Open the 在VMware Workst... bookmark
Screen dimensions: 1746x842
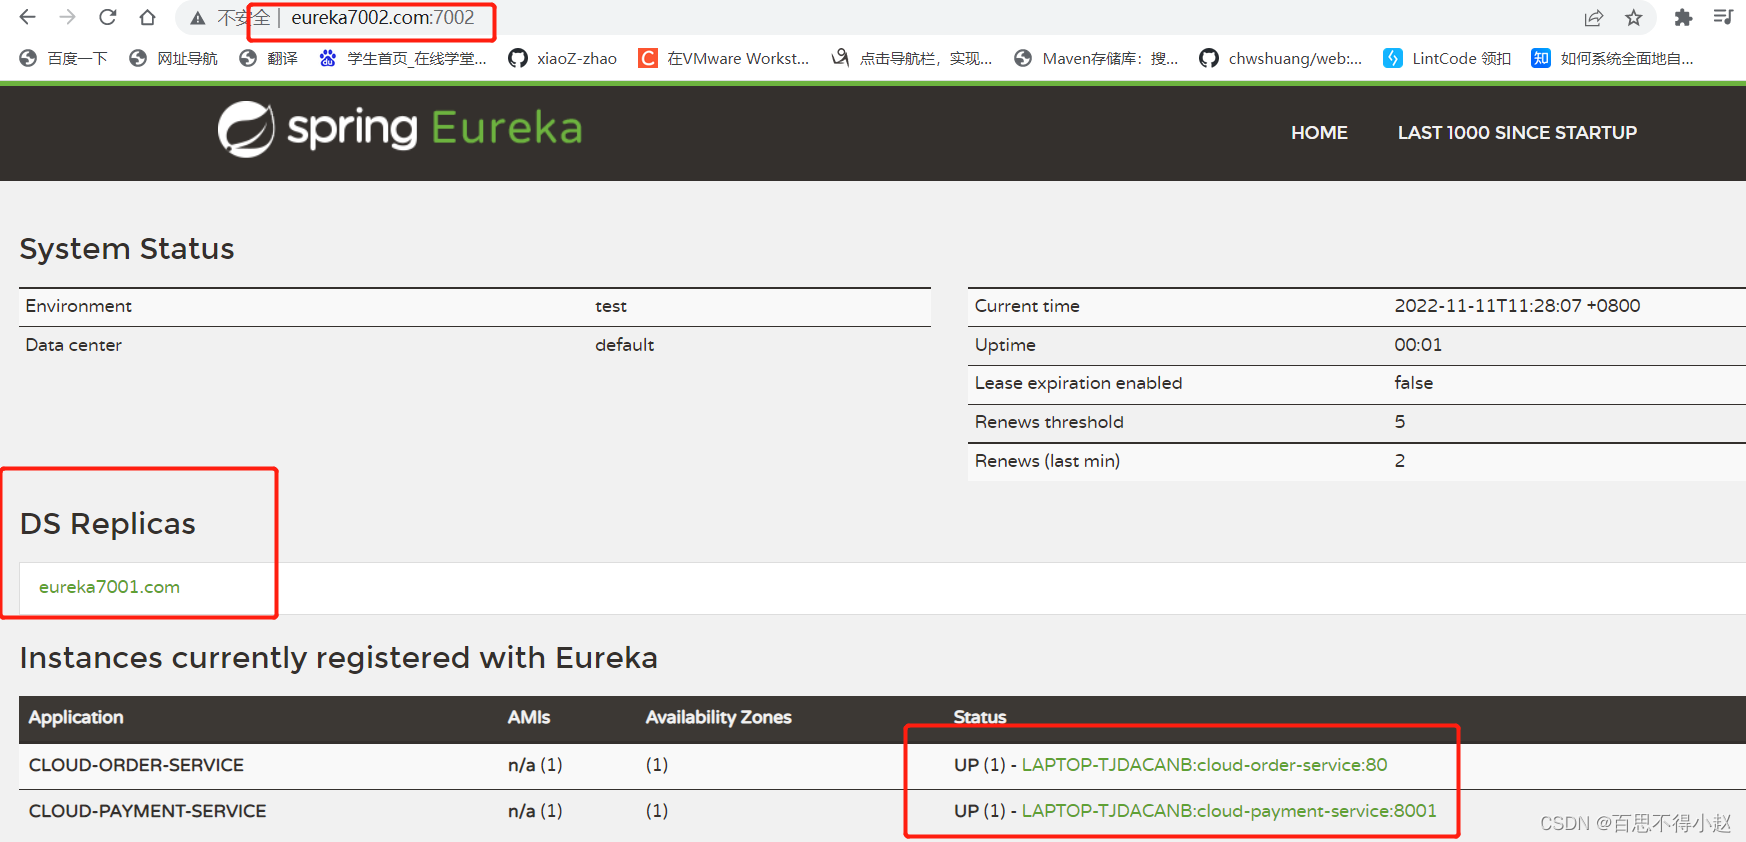(724, 58)
